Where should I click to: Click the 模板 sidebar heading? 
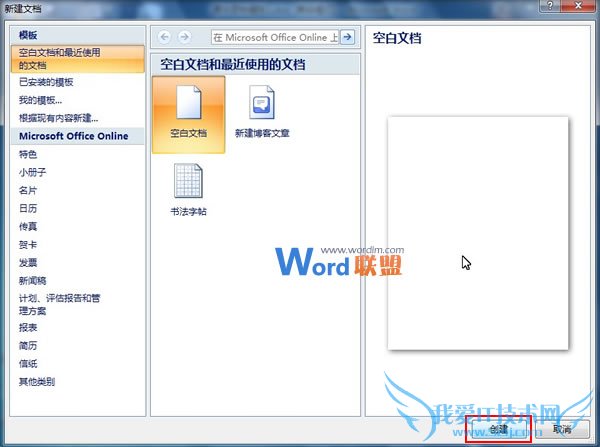(28, 35)
